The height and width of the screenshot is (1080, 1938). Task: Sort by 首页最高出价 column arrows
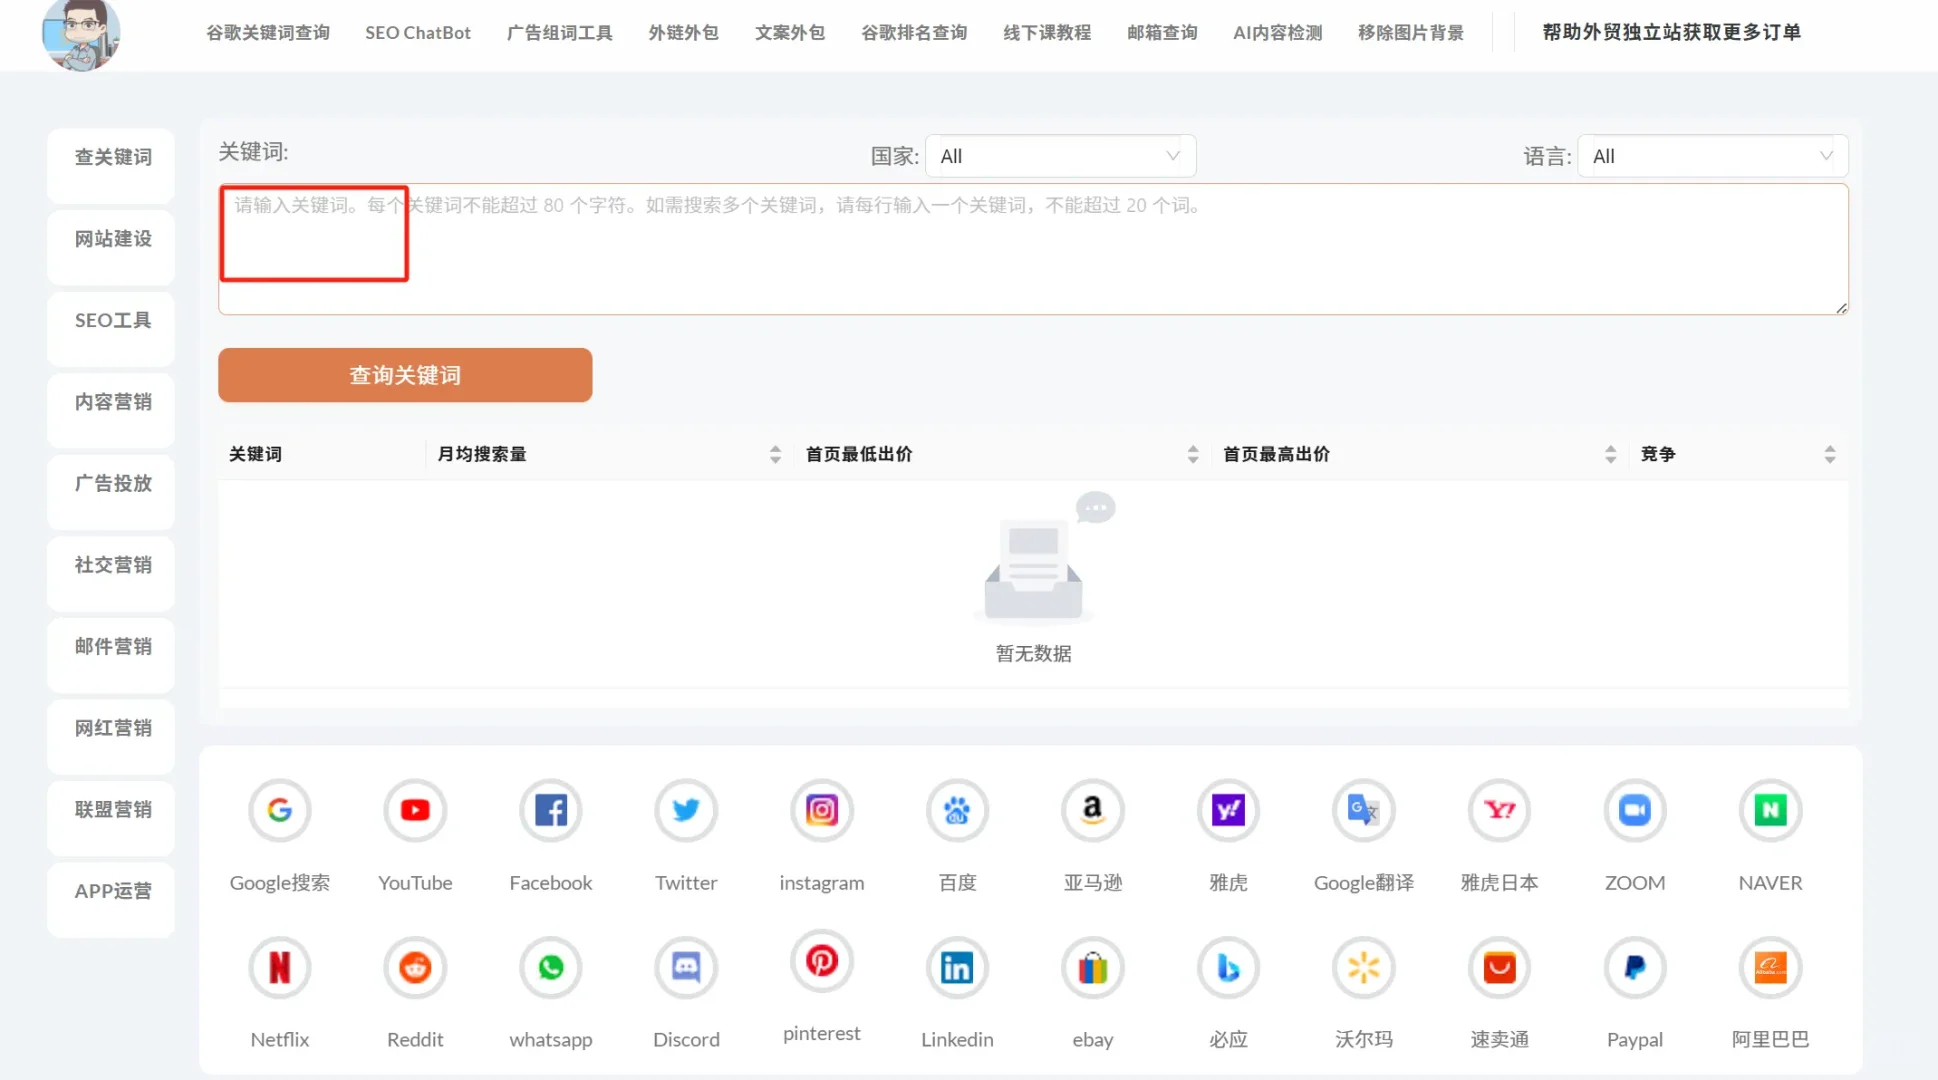[x=1610, y=454]
